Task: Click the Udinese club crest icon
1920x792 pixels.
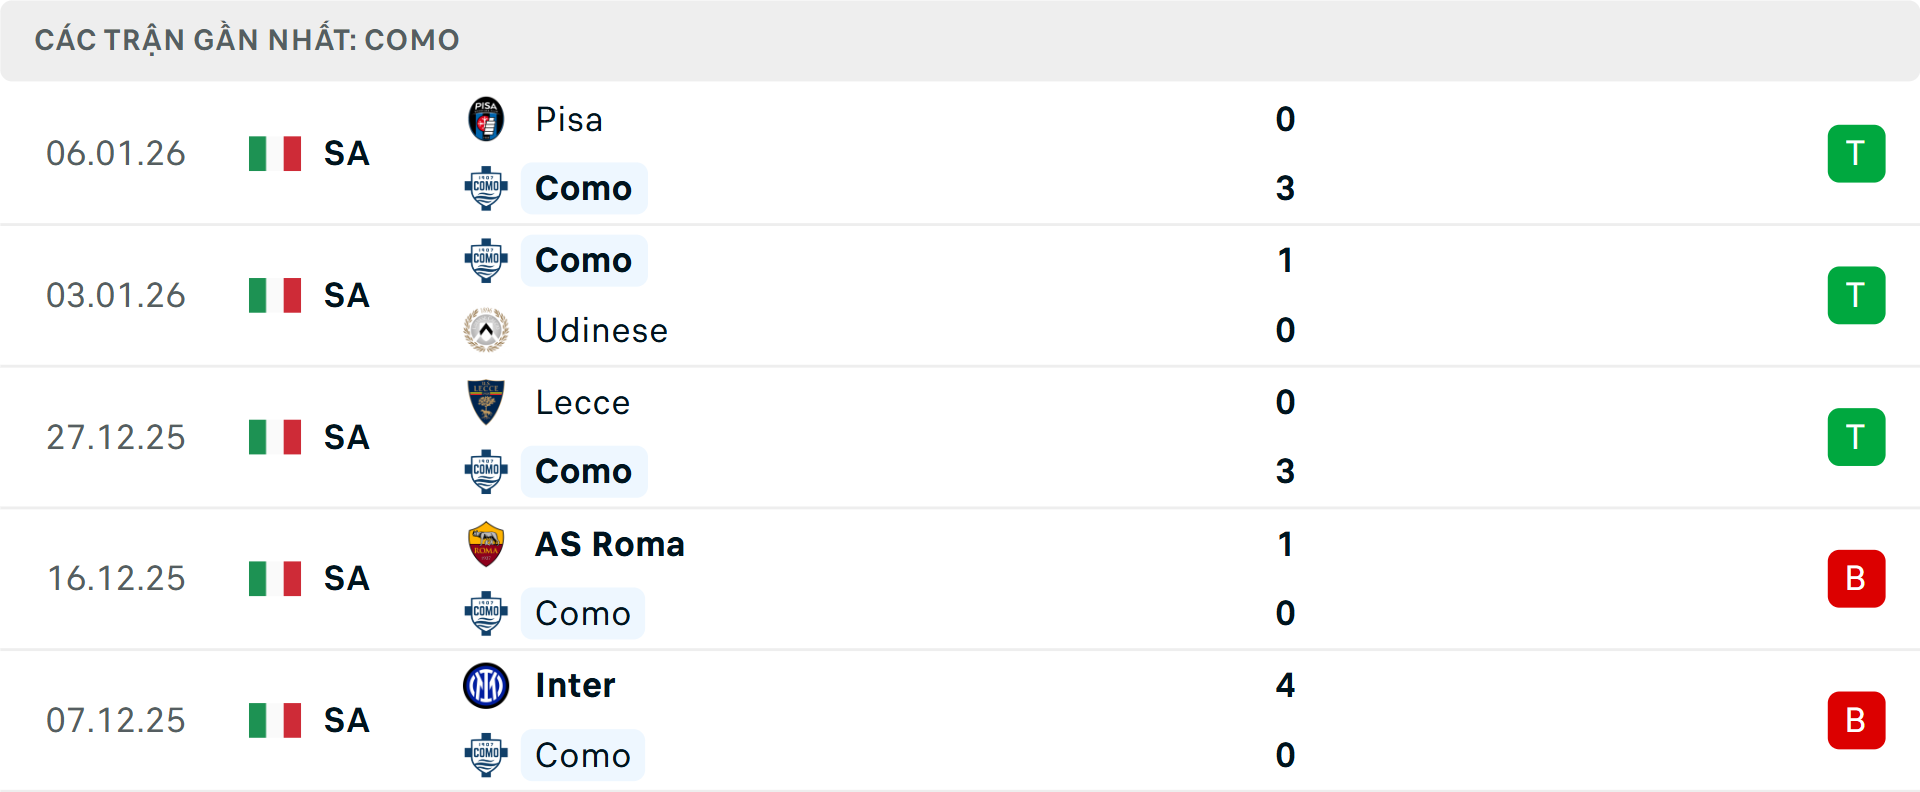Action: [486, 330]
